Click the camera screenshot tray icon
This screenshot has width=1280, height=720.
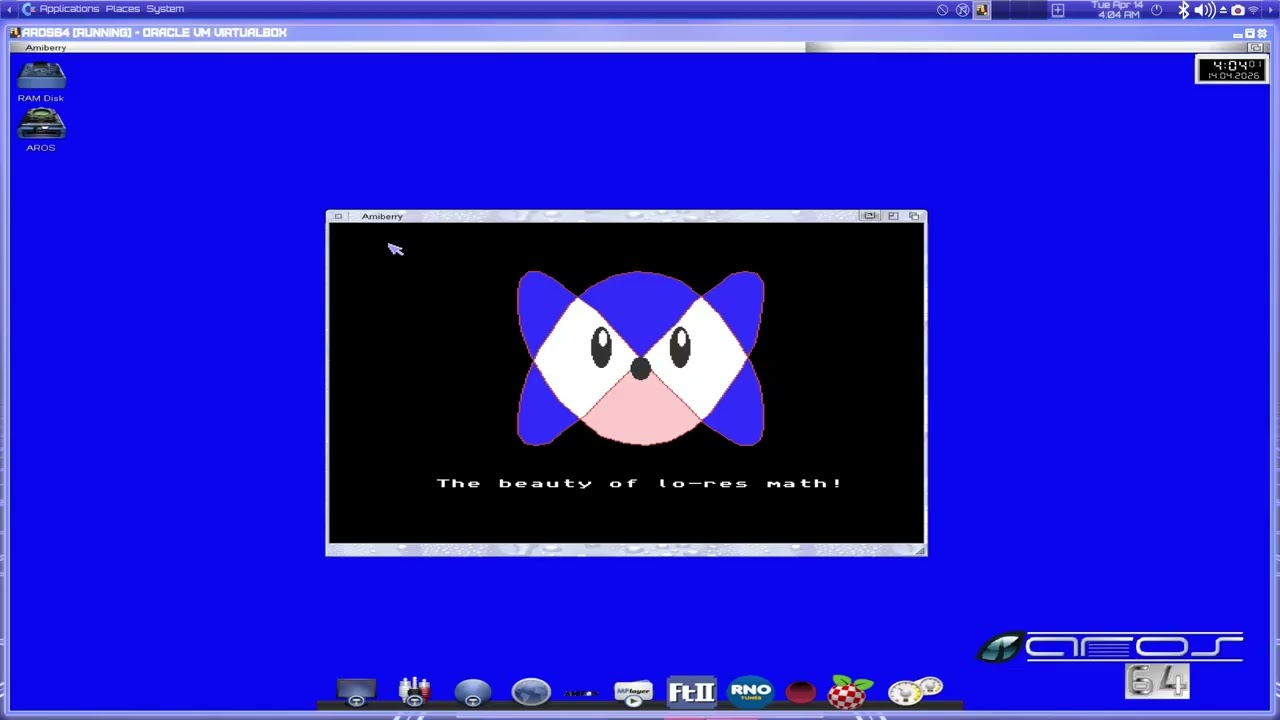coord(1238,10)
